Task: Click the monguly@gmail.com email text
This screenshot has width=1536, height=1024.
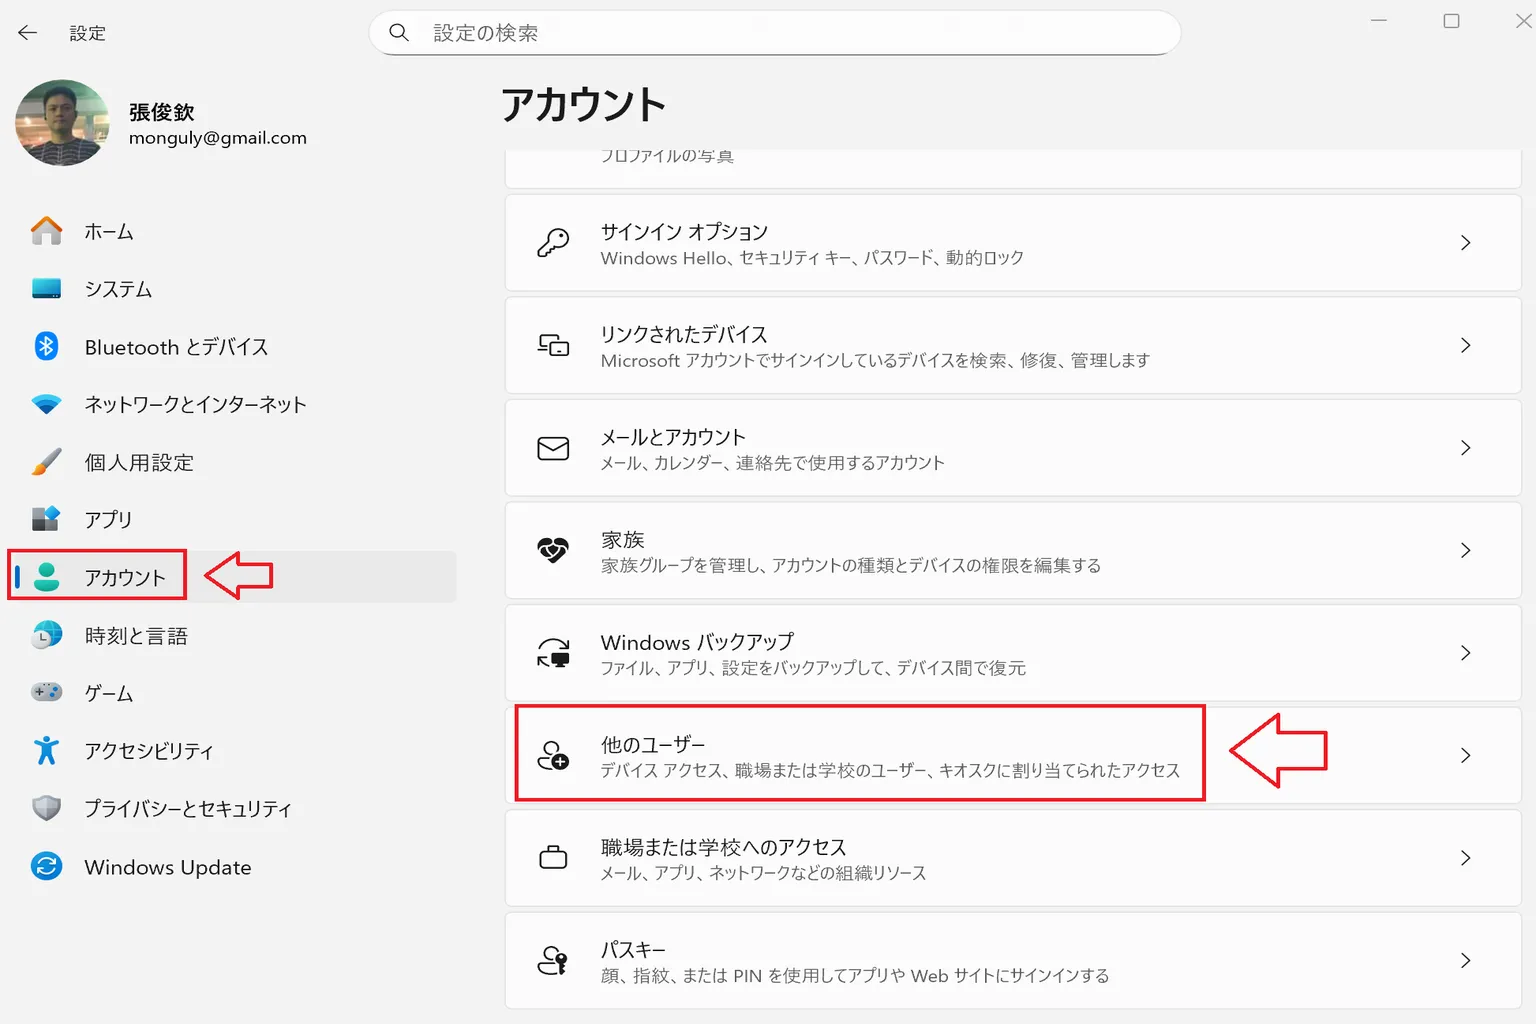Action: pyautogui.click(x=218, y=138)
